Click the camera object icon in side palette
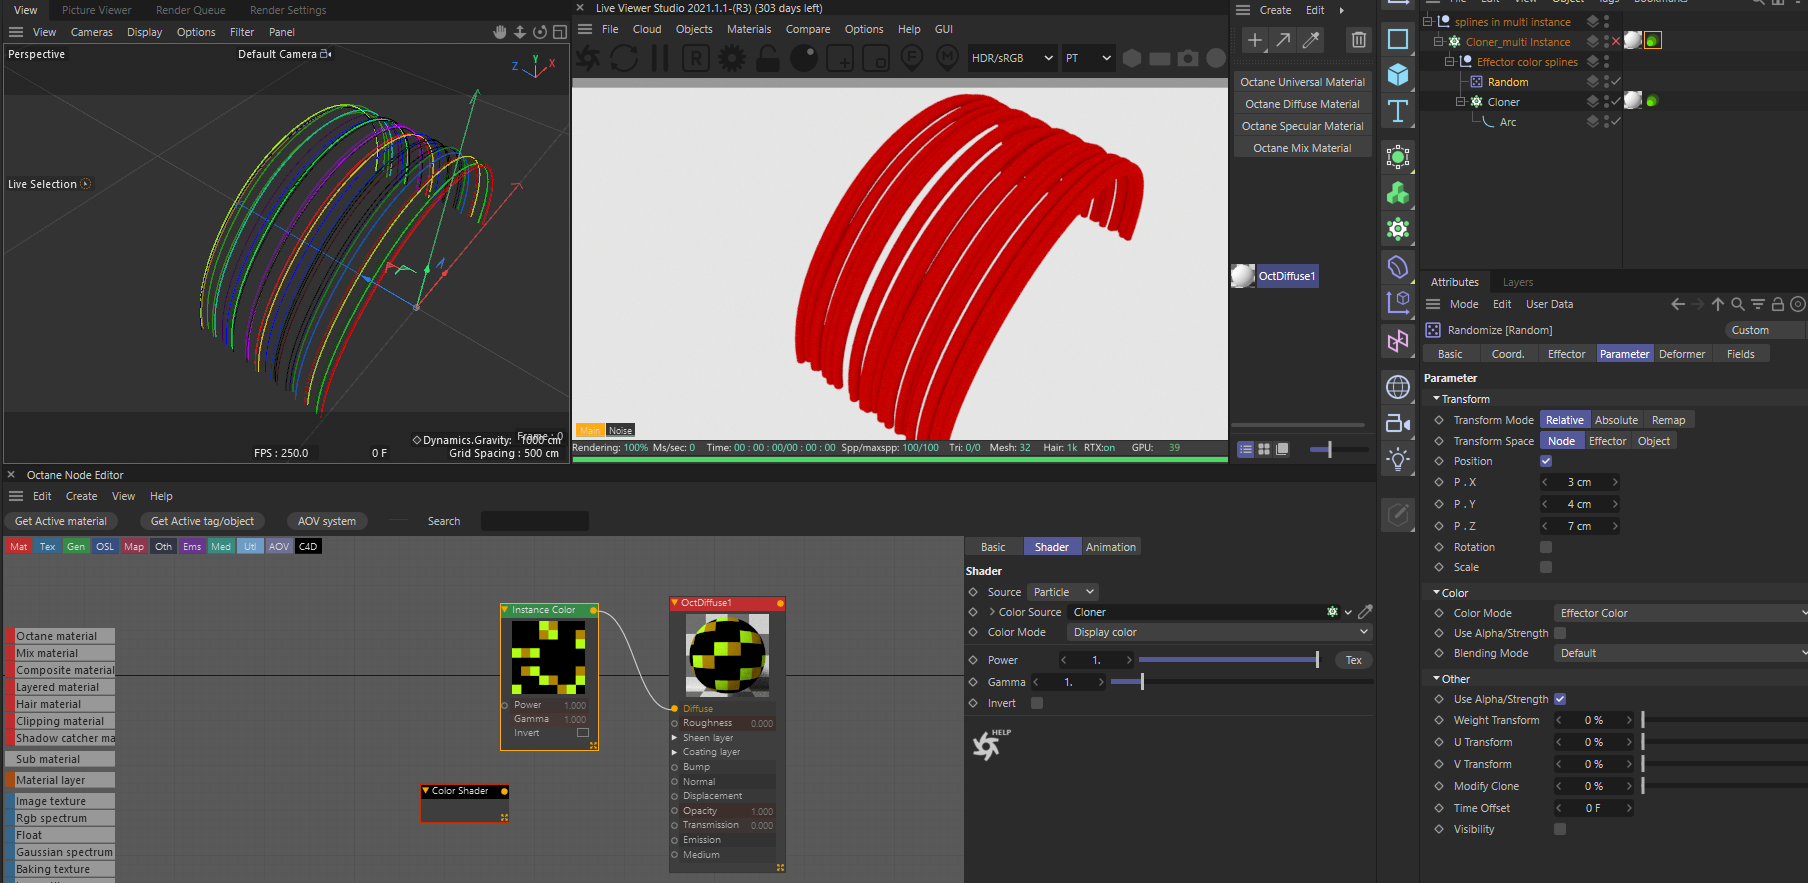1808x883 pixels. pos(1398,424)
